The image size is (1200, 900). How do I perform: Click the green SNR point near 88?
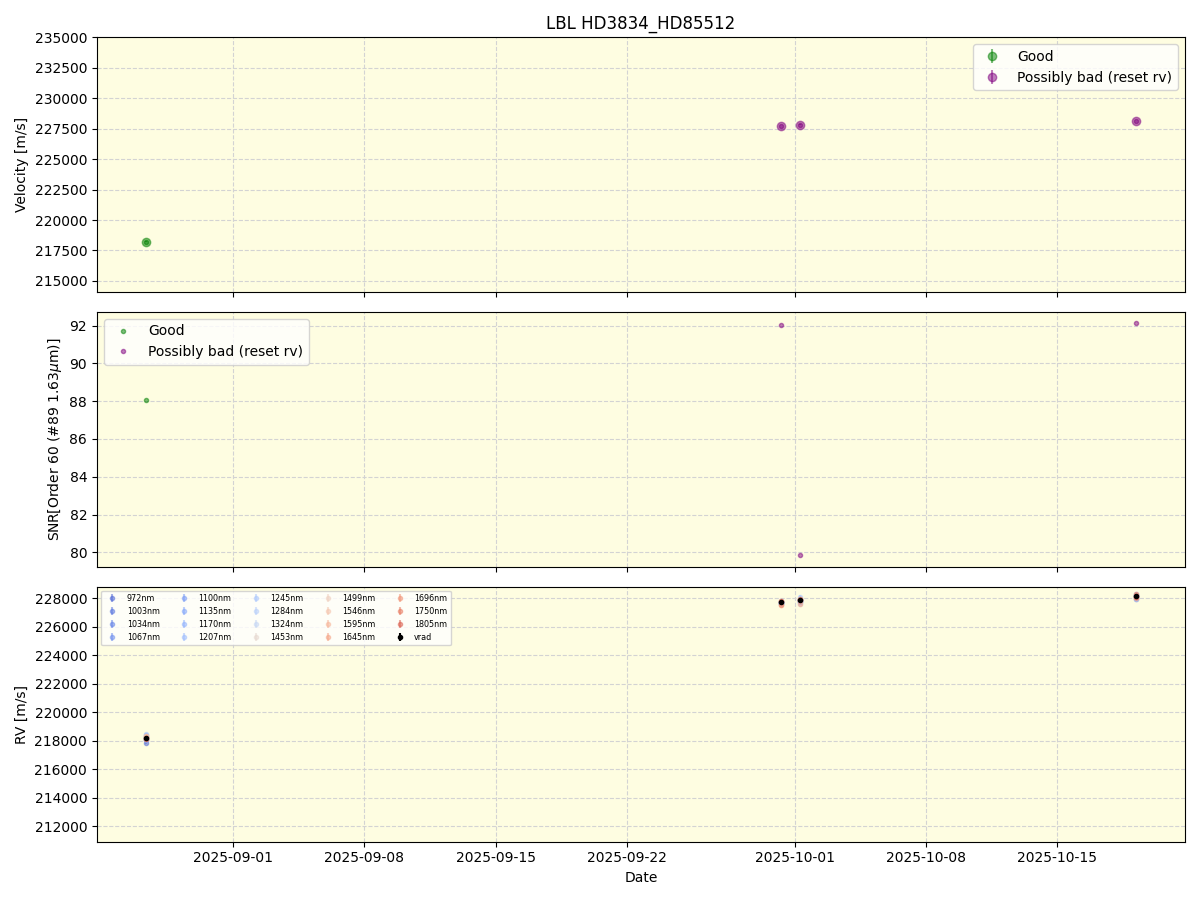point(146,400)
